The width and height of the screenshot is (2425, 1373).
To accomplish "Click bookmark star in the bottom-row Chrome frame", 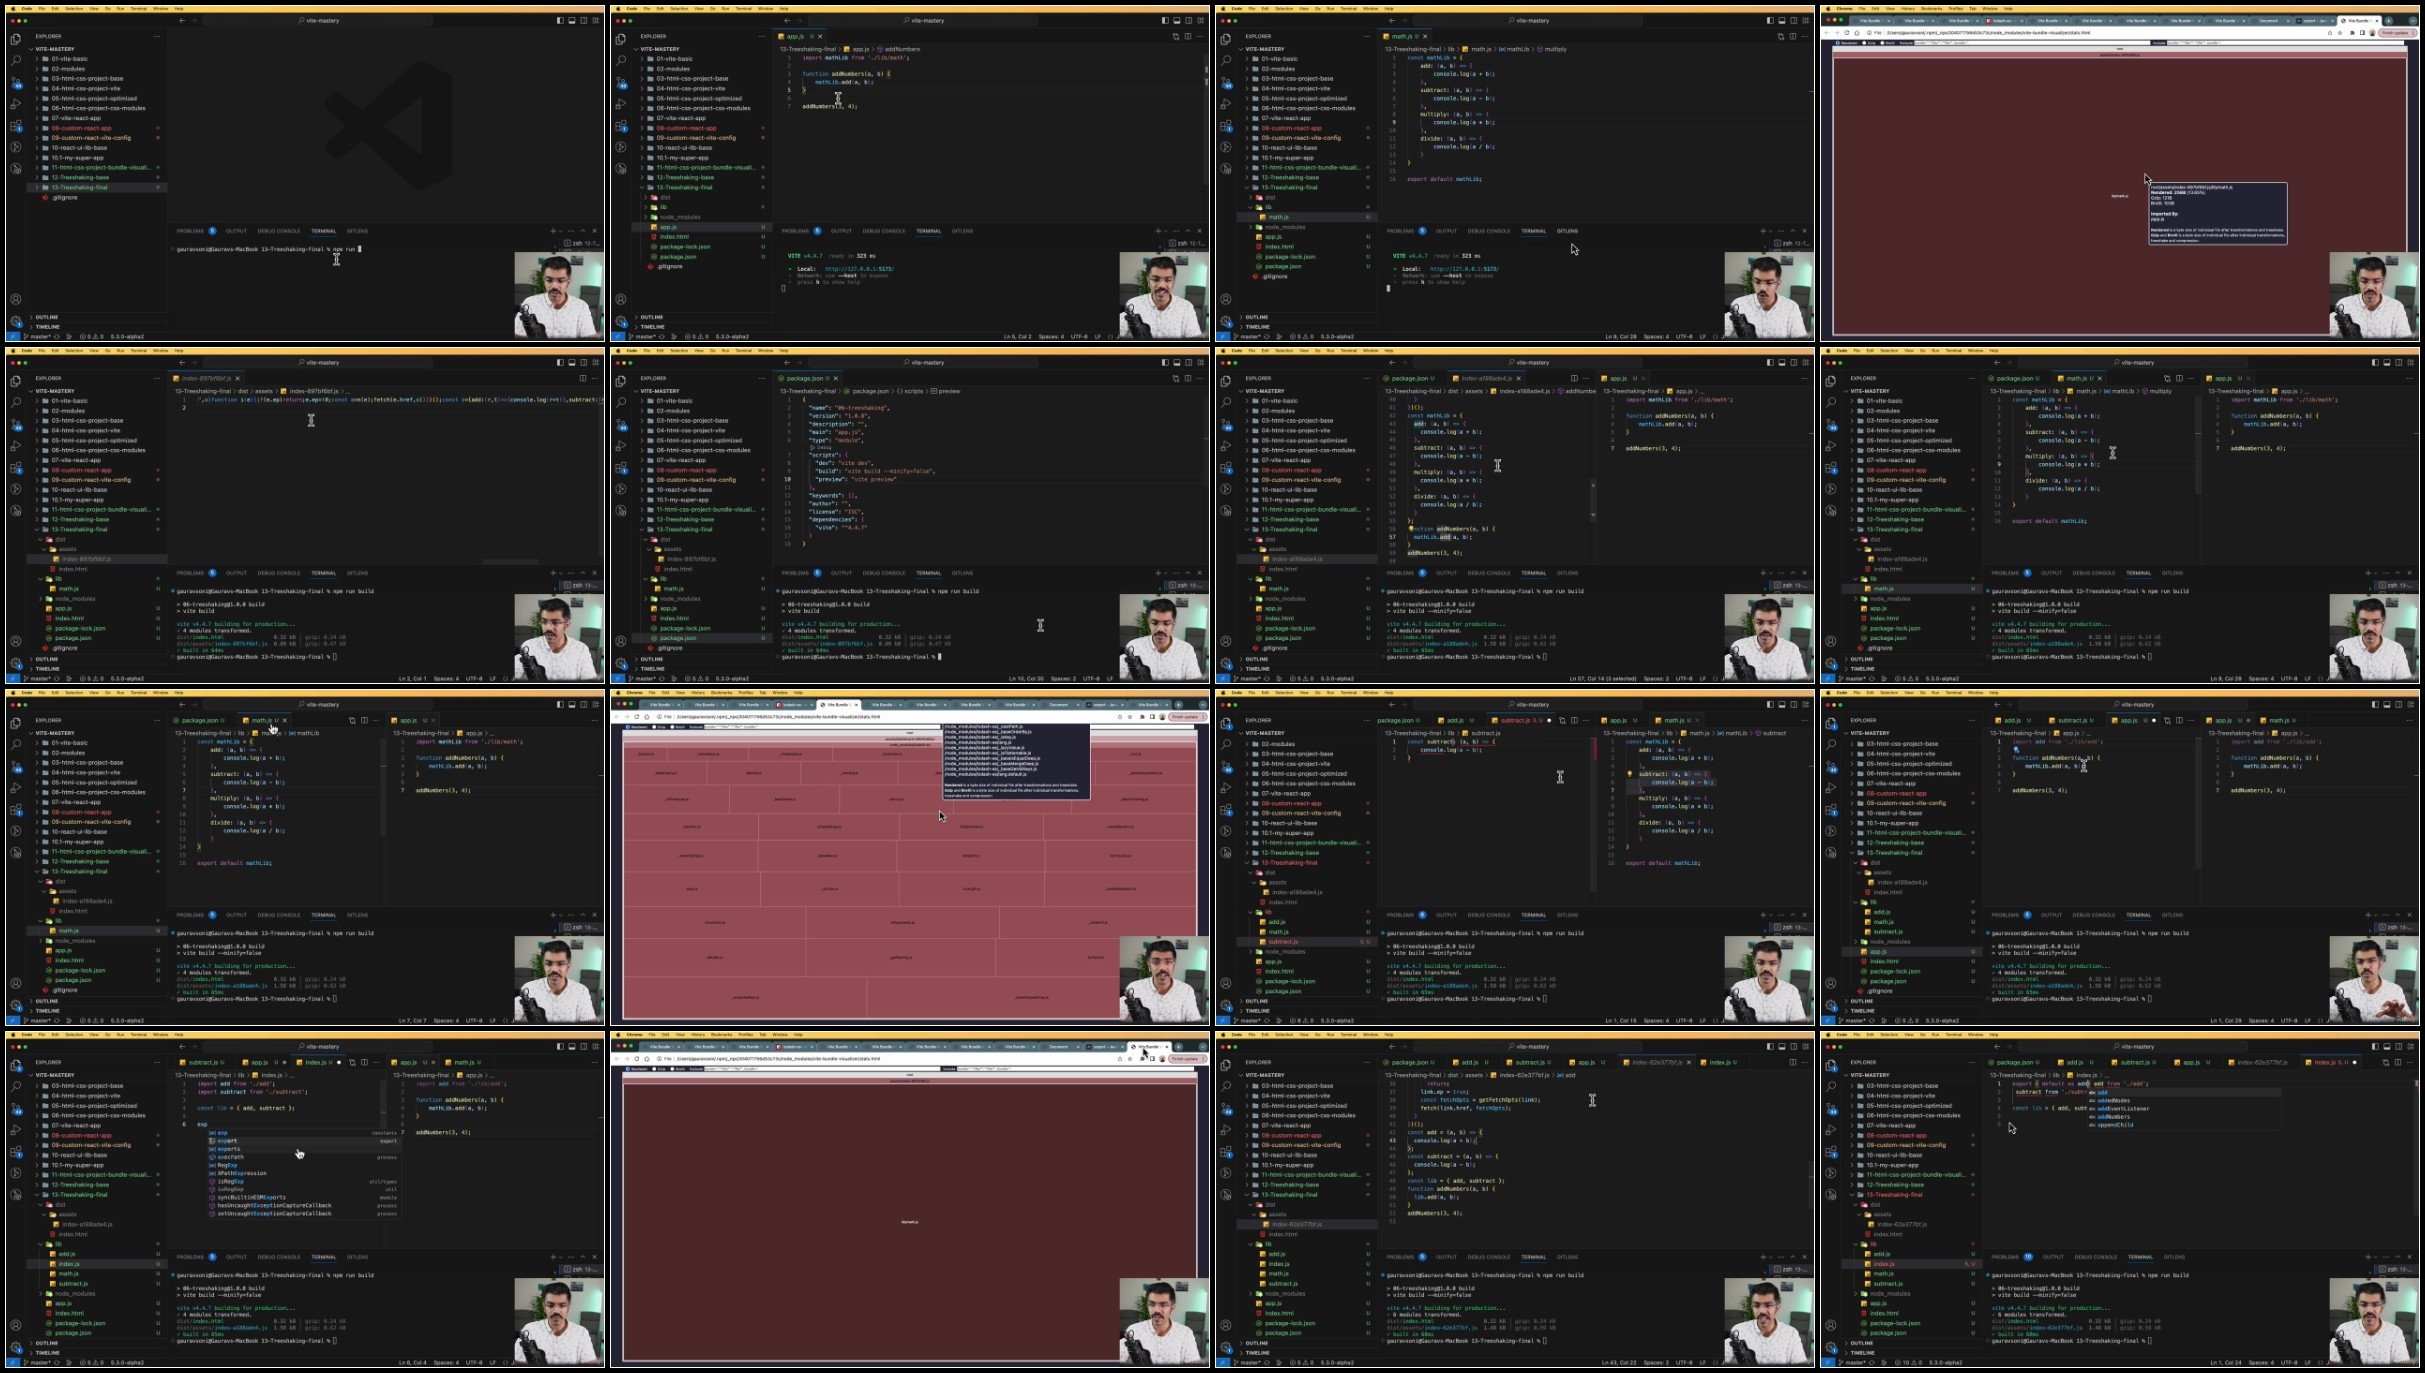I will pos(1130,1059).
